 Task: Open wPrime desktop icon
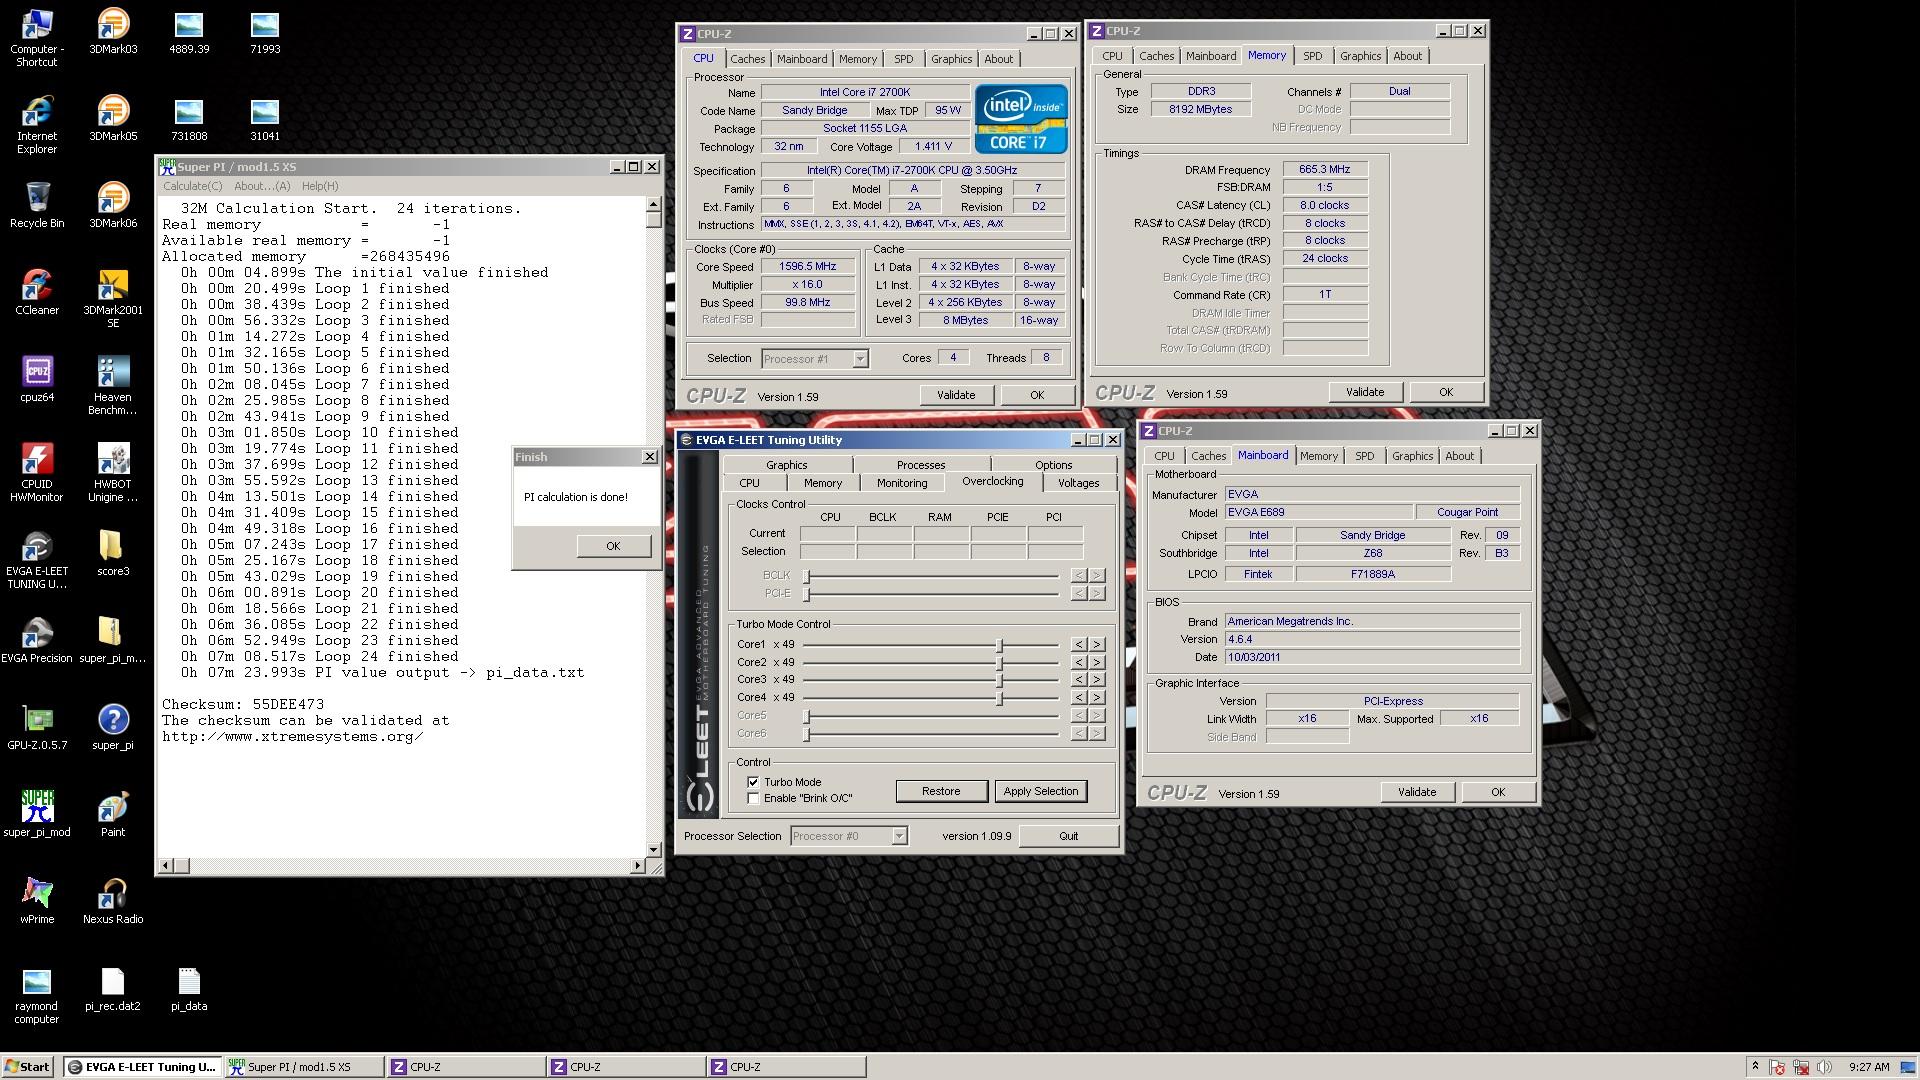point(37,902)
